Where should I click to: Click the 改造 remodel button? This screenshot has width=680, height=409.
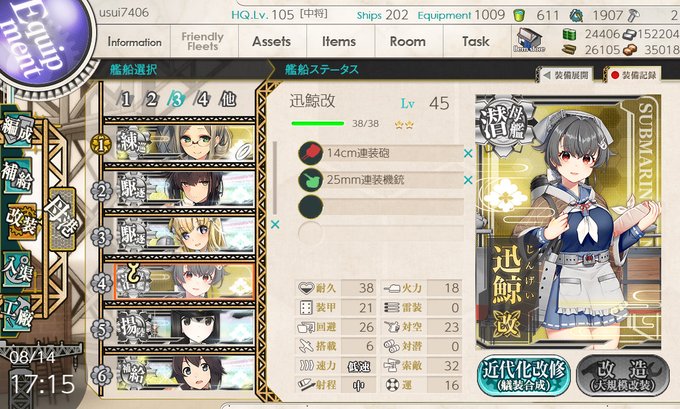pyautogui.click(x=623, y=375)
